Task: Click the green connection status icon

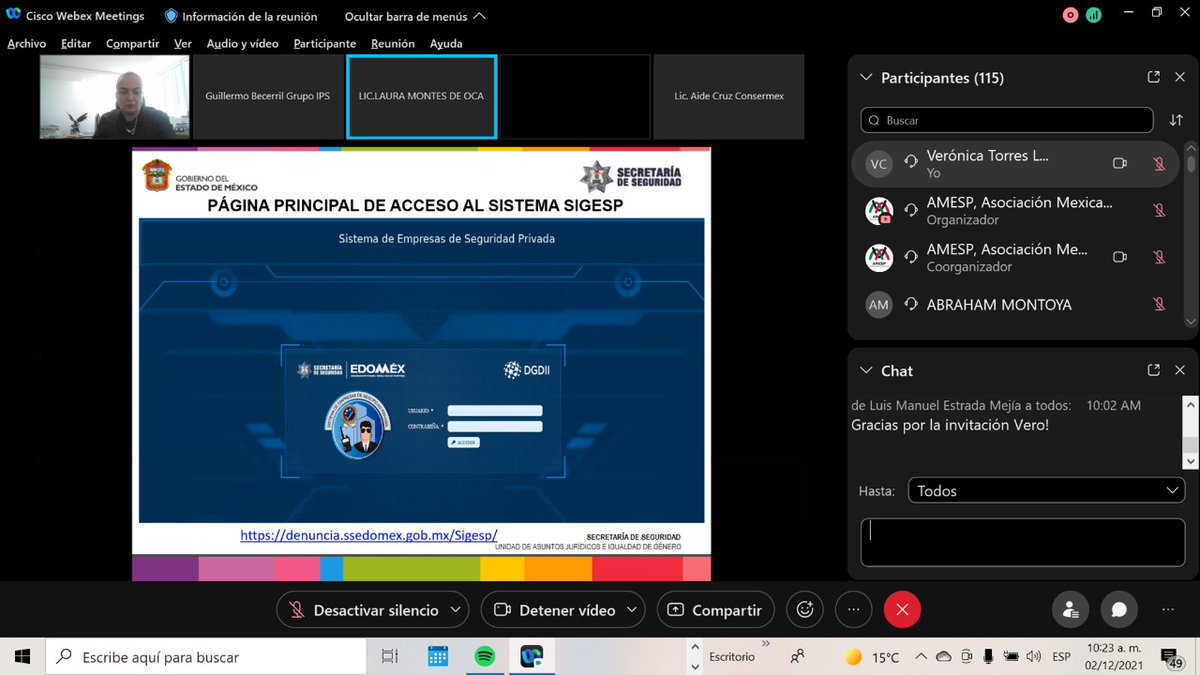Action: 1094,15
